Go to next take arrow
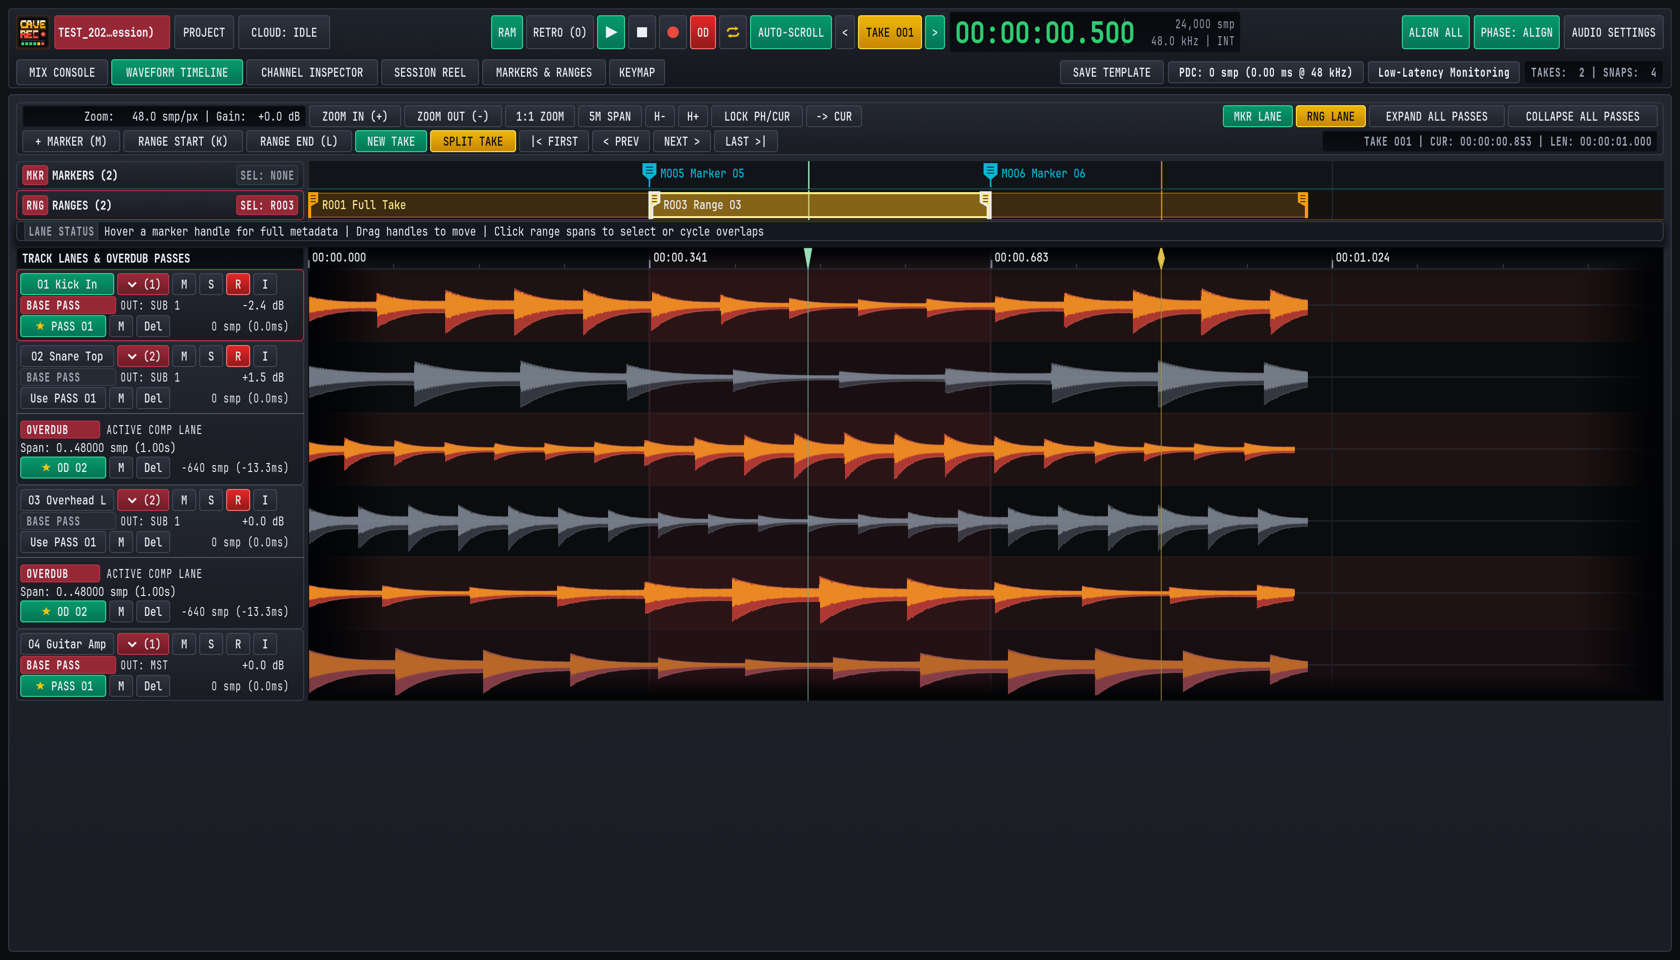1680x960 pixels. point(935,32)
